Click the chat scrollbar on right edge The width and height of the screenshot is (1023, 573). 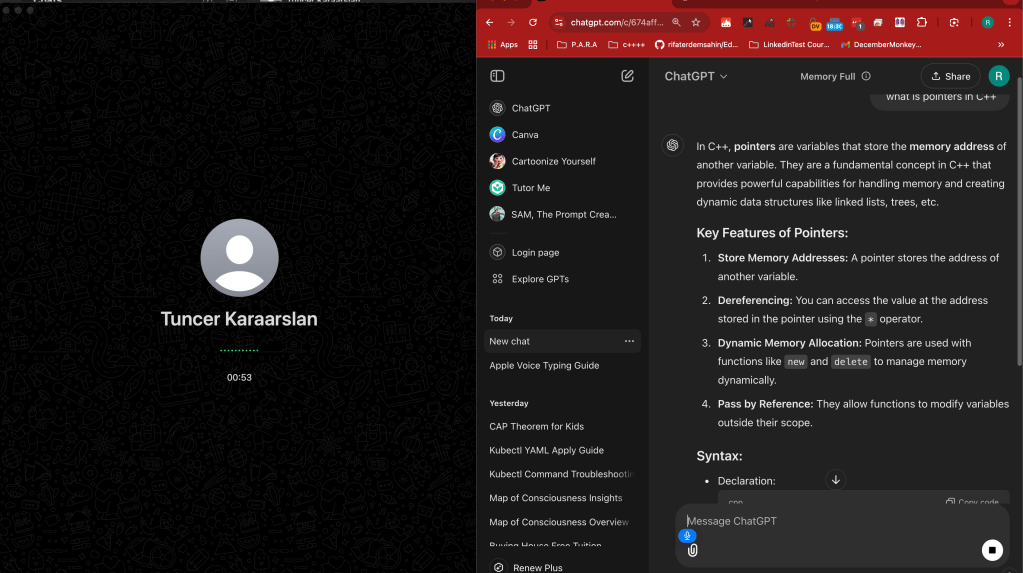point(1019,222)
